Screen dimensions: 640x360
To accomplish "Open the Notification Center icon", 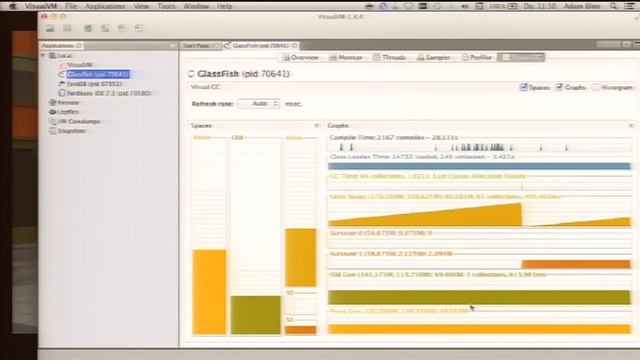I will [630, 6].
